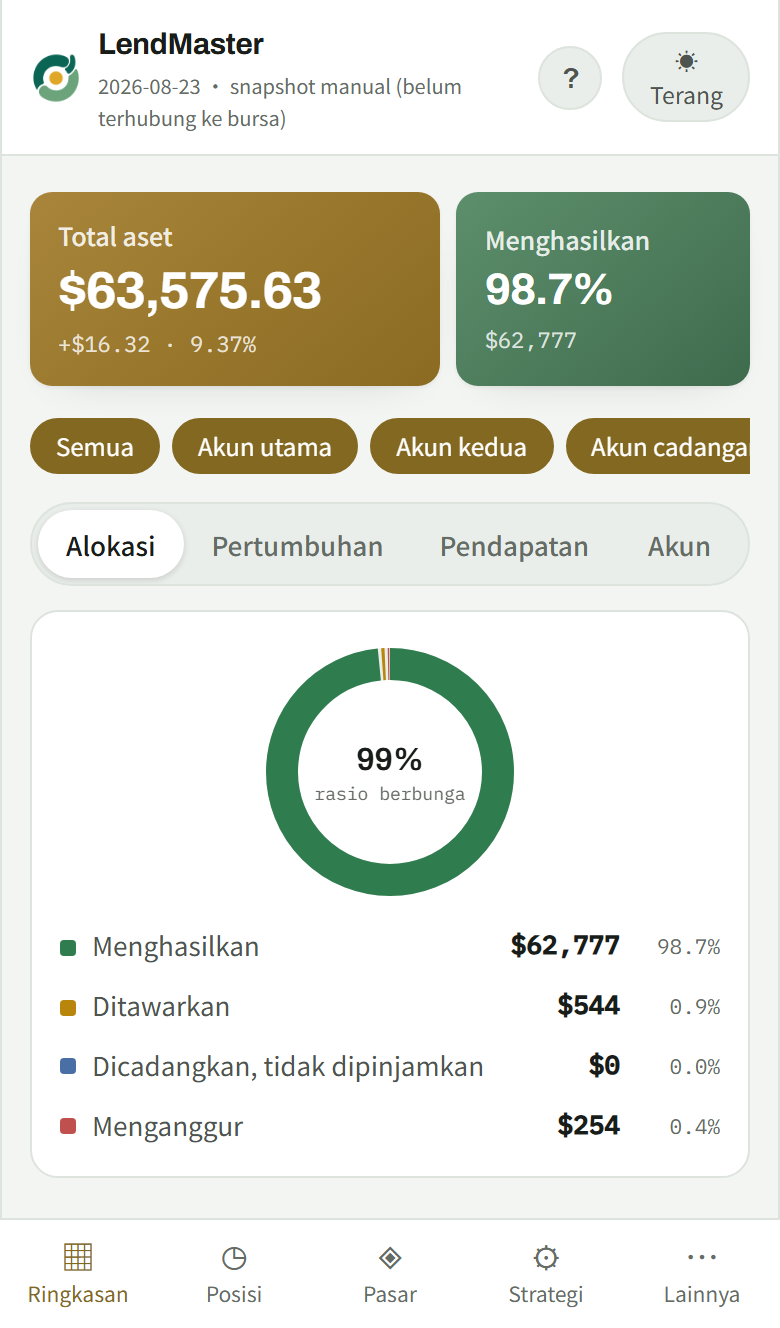This screenshot has height=1328, width=780.
Task: Click the green Menghasilkan legend swatch
Action: [68, 947]
